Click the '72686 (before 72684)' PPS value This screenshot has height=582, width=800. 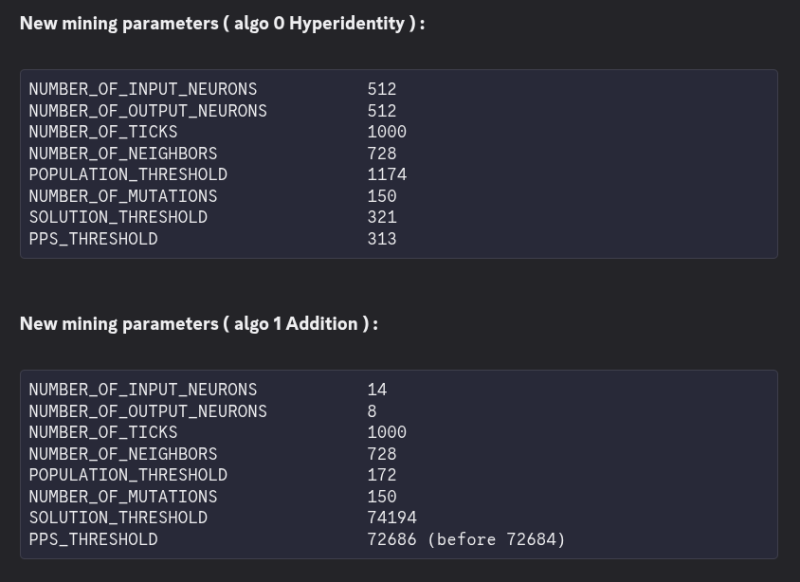466,540
